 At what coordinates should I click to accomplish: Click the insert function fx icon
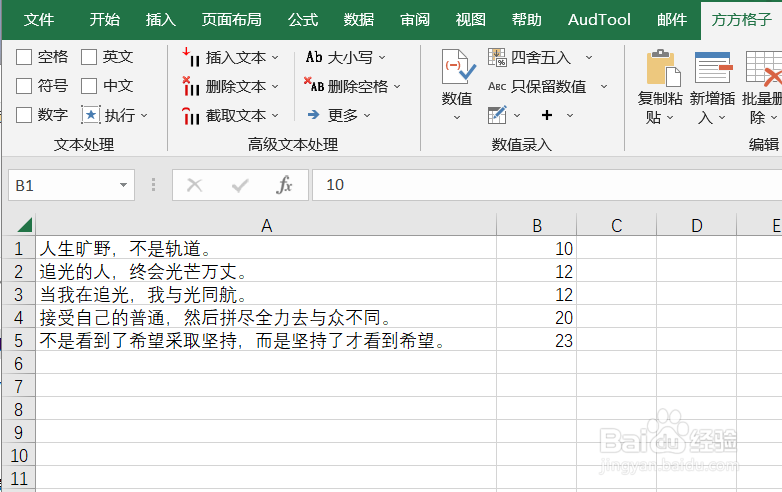point(284,185)
